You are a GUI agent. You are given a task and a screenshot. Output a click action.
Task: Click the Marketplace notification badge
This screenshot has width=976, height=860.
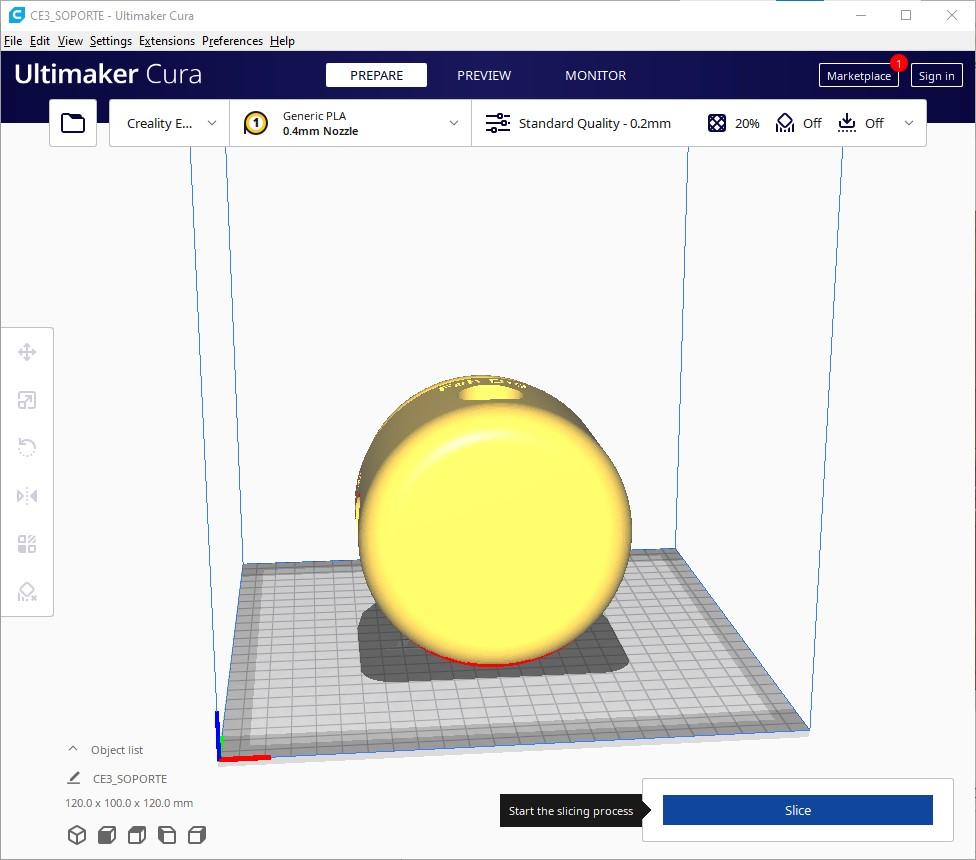[898, 63]
